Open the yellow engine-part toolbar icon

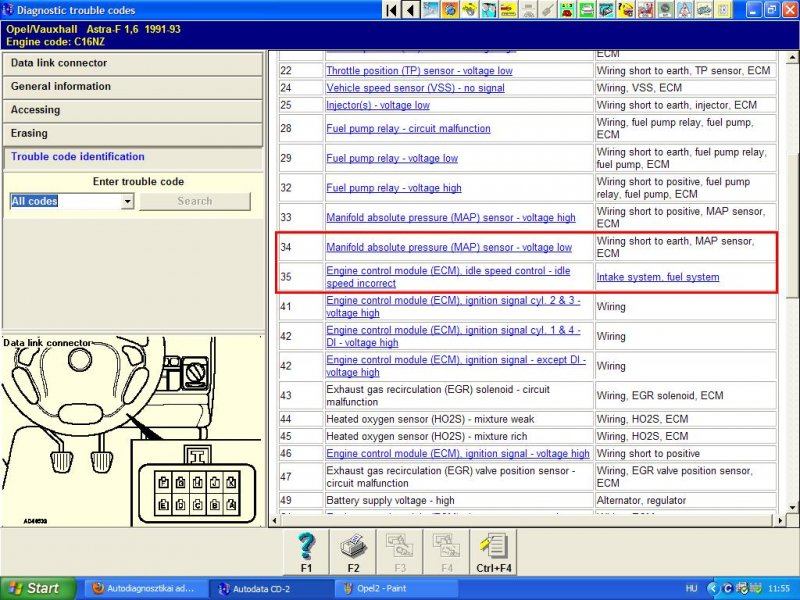pos(469,10)
